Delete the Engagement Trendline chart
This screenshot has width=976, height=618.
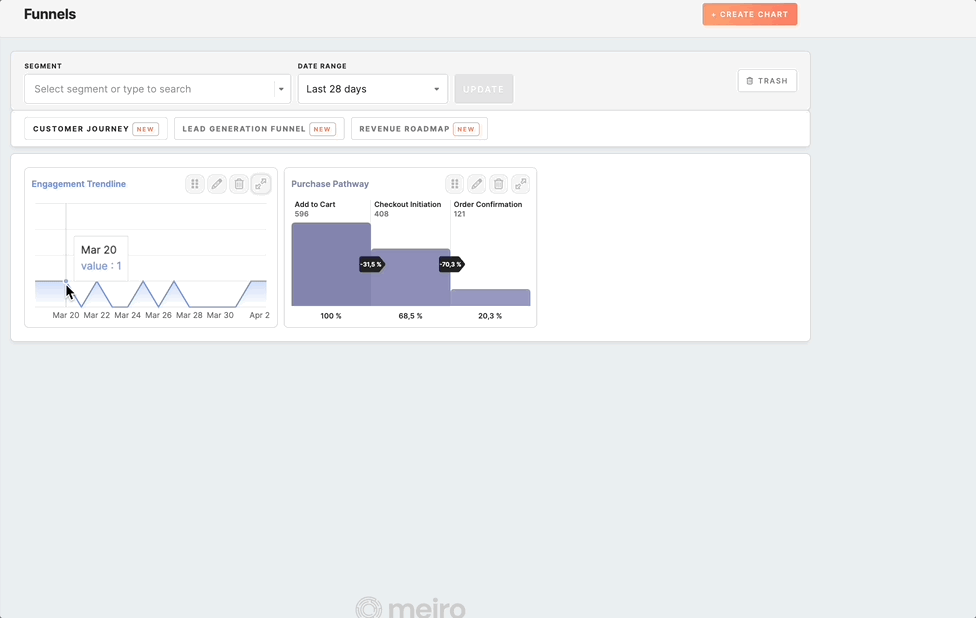[x=238, y=184]
